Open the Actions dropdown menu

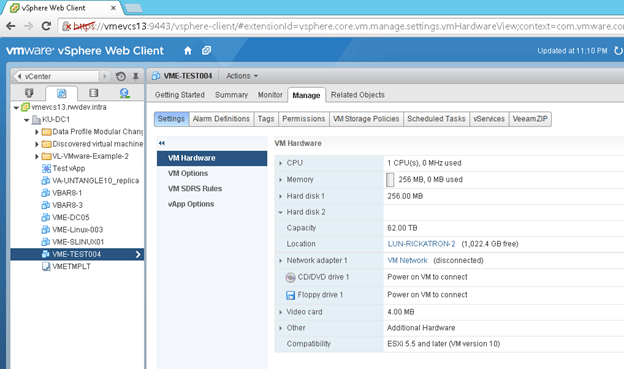[x=242, y=76]
